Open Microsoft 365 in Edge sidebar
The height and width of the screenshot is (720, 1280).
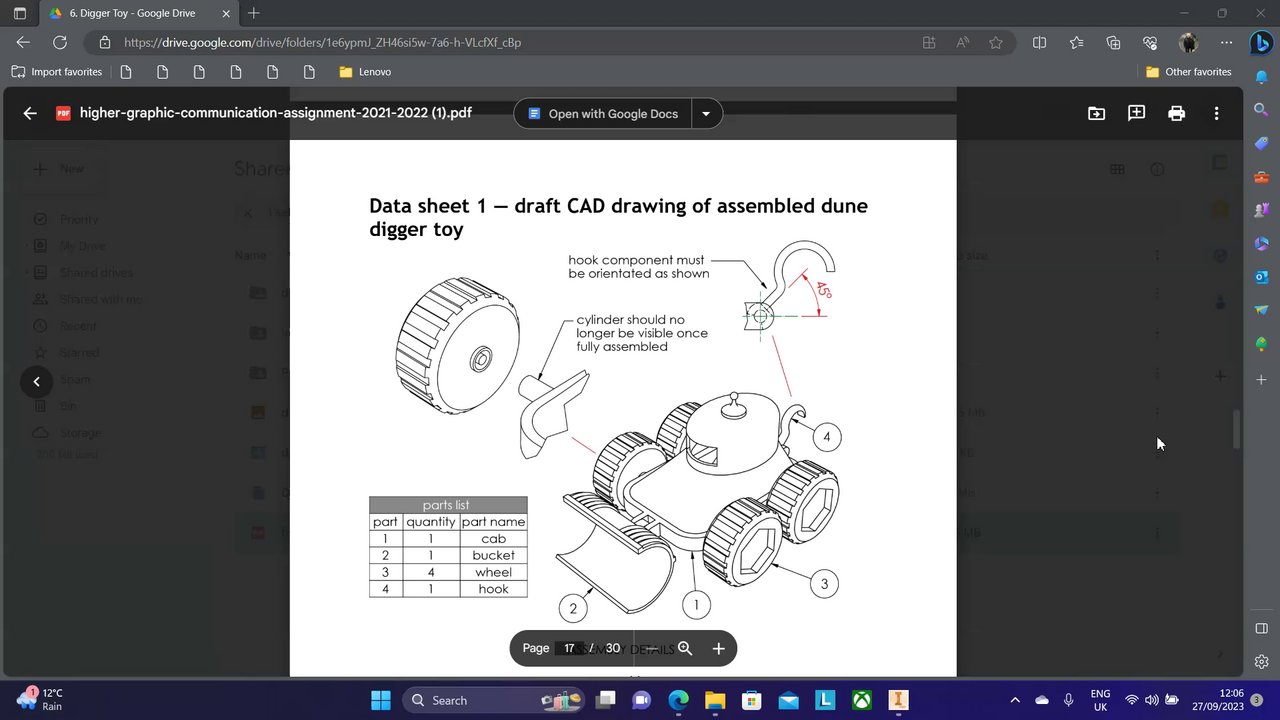[x=1261, y=243]
